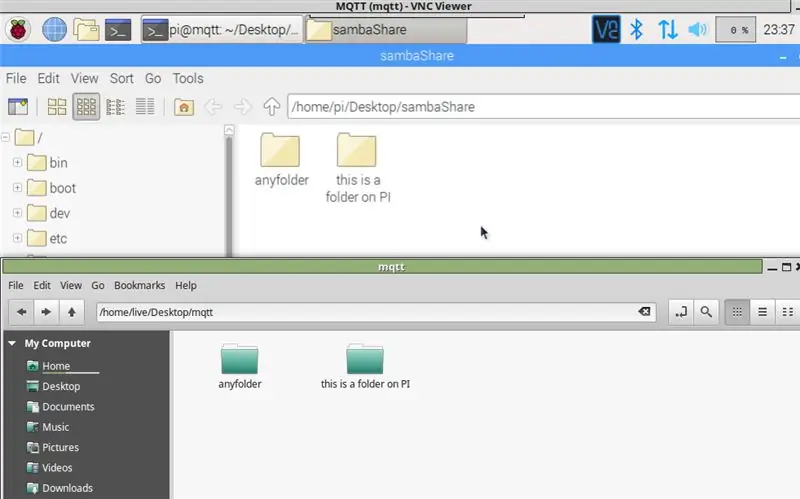Toggle location entry mode in mqtt window
This screenshot has height=499, width=800.
point(681,312)
